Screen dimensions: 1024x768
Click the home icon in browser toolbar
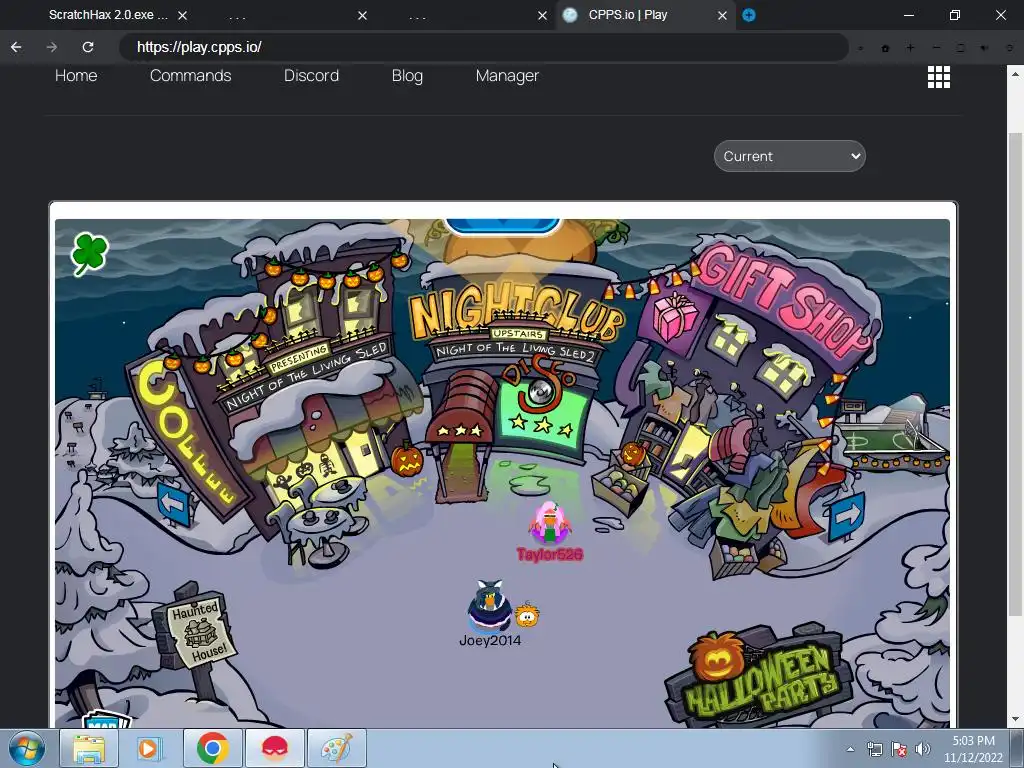coord(886,48)
